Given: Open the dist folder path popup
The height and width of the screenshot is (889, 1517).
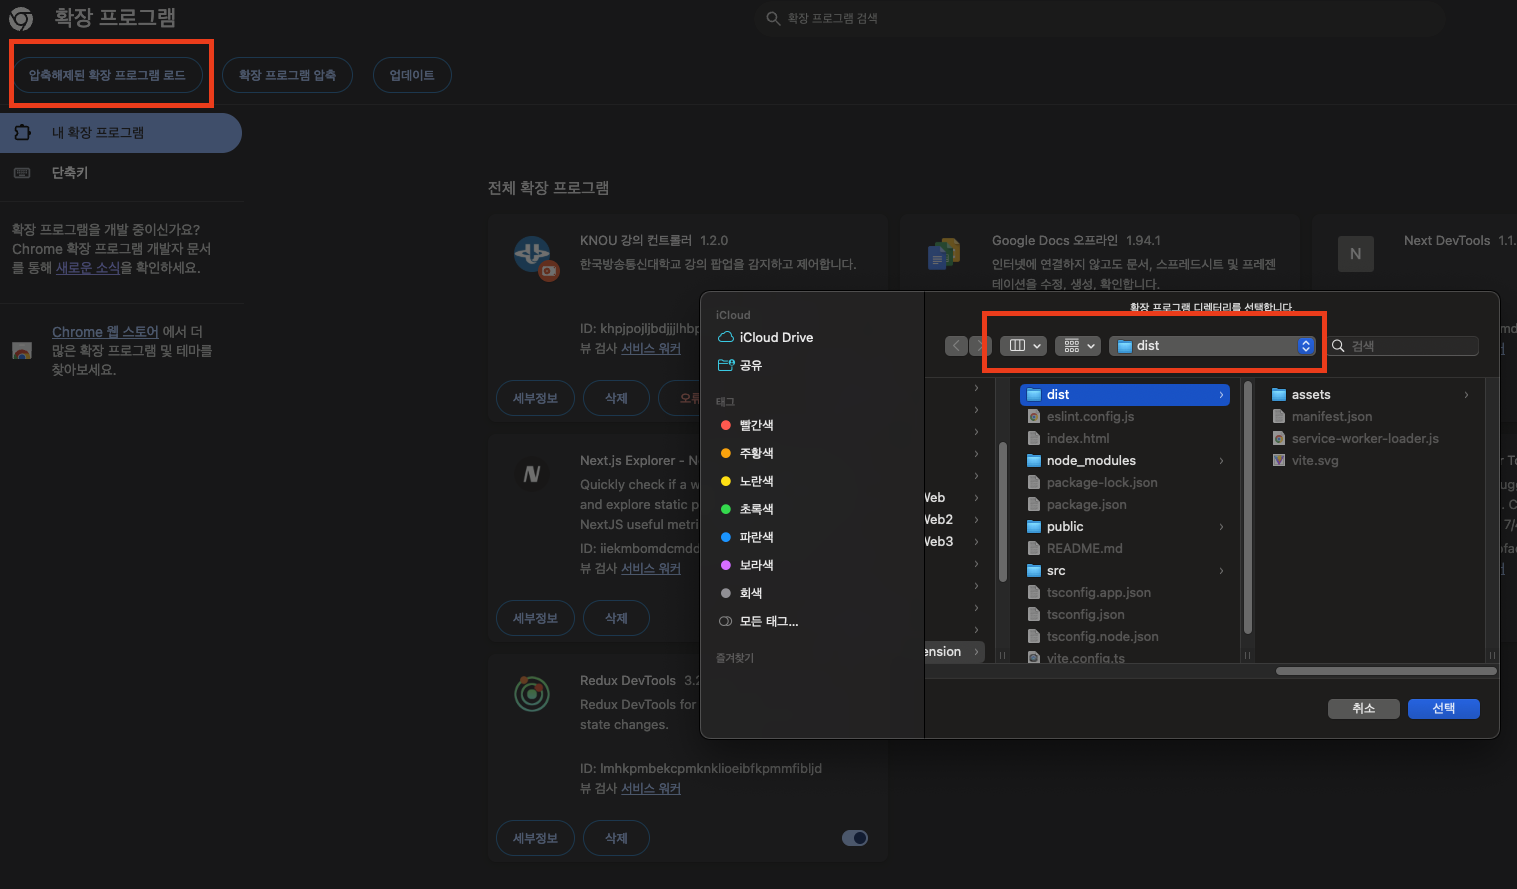Looking at the screenshot, I should pos(1212,346).
